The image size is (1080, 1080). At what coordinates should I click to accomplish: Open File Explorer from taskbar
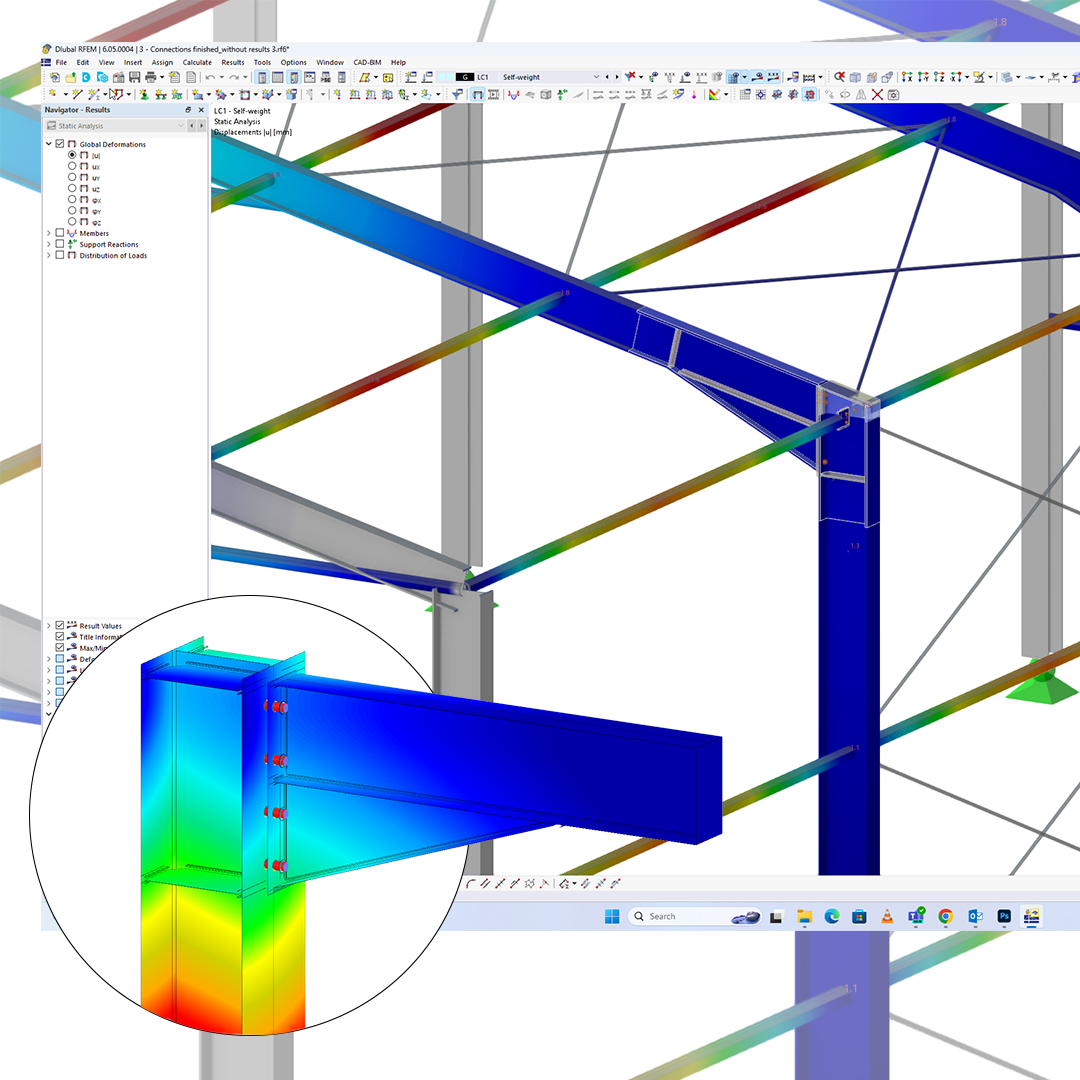point(804,916)
